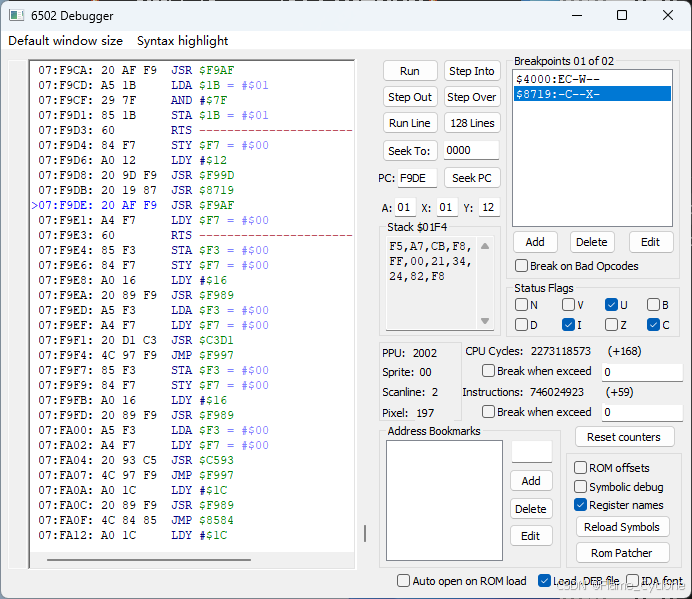
Task: Click the stack scroll down arrow
Action: 485,321
